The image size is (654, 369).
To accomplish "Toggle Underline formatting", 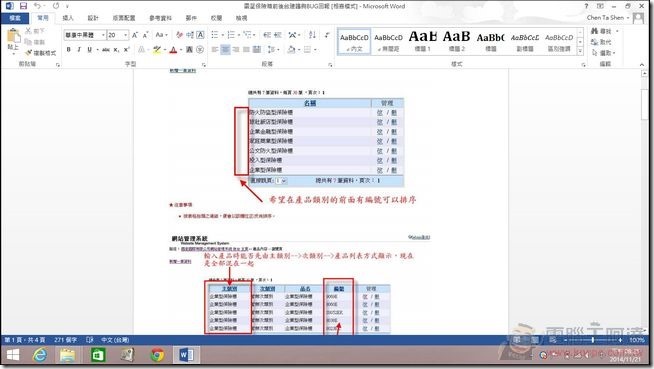I will [x=89, y=50].
